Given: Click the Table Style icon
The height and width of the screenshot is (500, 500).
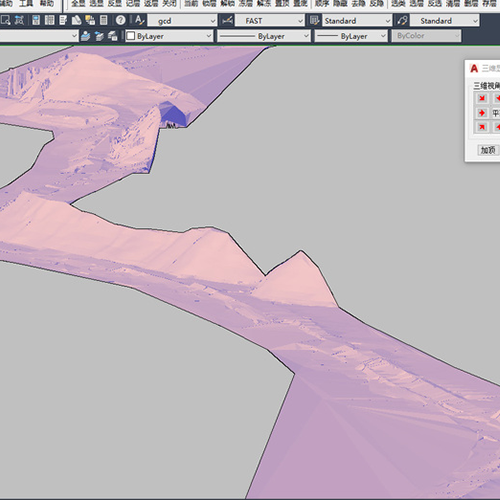Looking at the screenshot, I should tap(315, 21).
